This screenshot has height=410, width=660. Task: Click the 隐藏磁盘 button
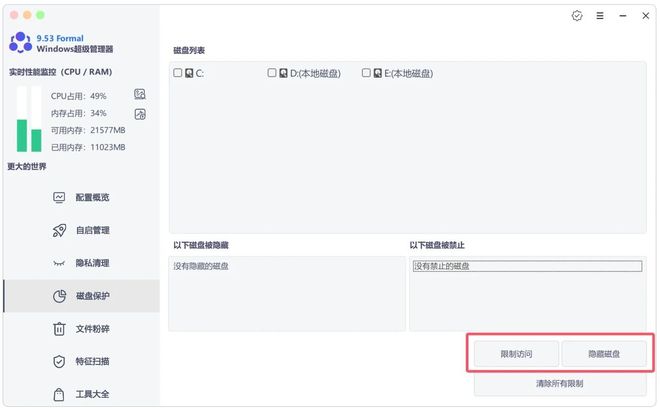coord(604,354)
